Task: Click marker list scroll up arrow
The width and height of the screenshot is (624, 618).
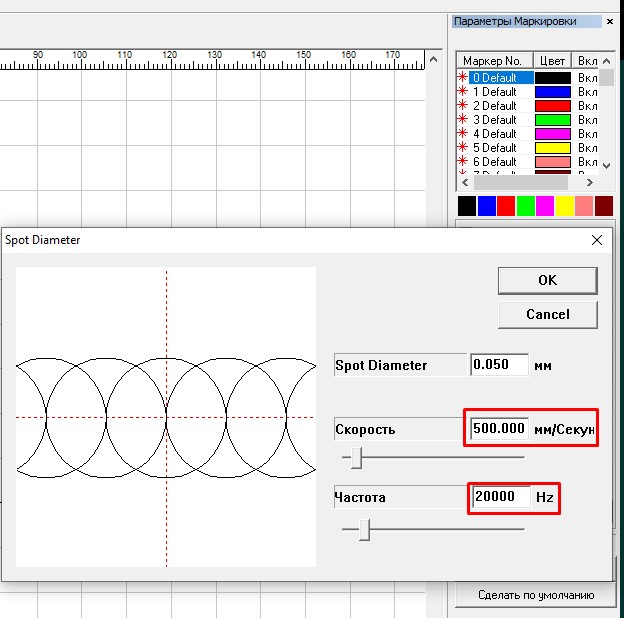Action: (606, 61)
